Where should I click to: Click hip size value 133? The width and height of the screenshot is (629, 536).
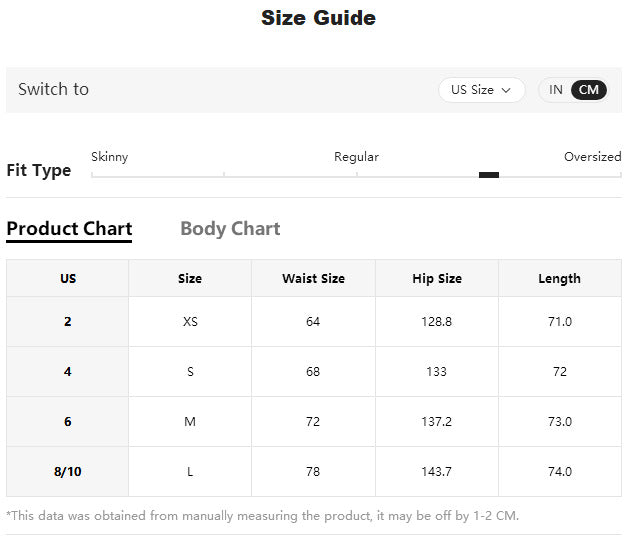point(437,372)
